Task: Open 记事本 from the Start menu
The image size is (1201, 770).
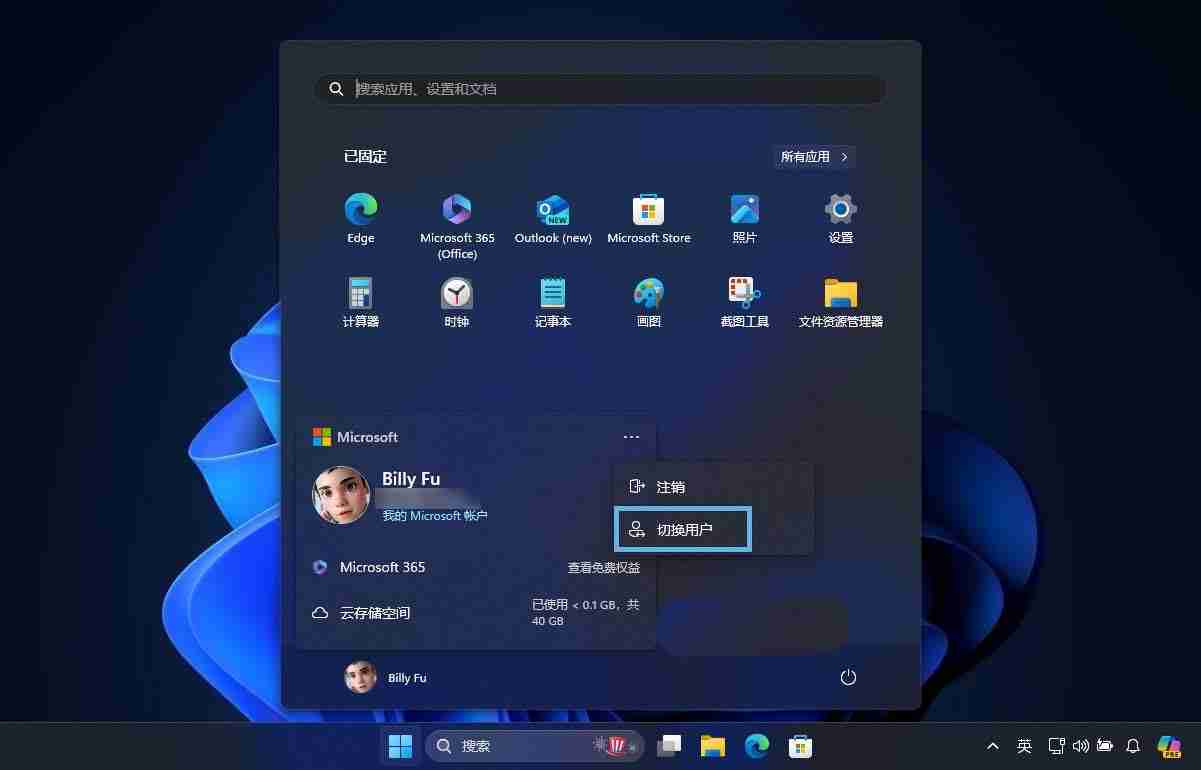Action: 553,295
